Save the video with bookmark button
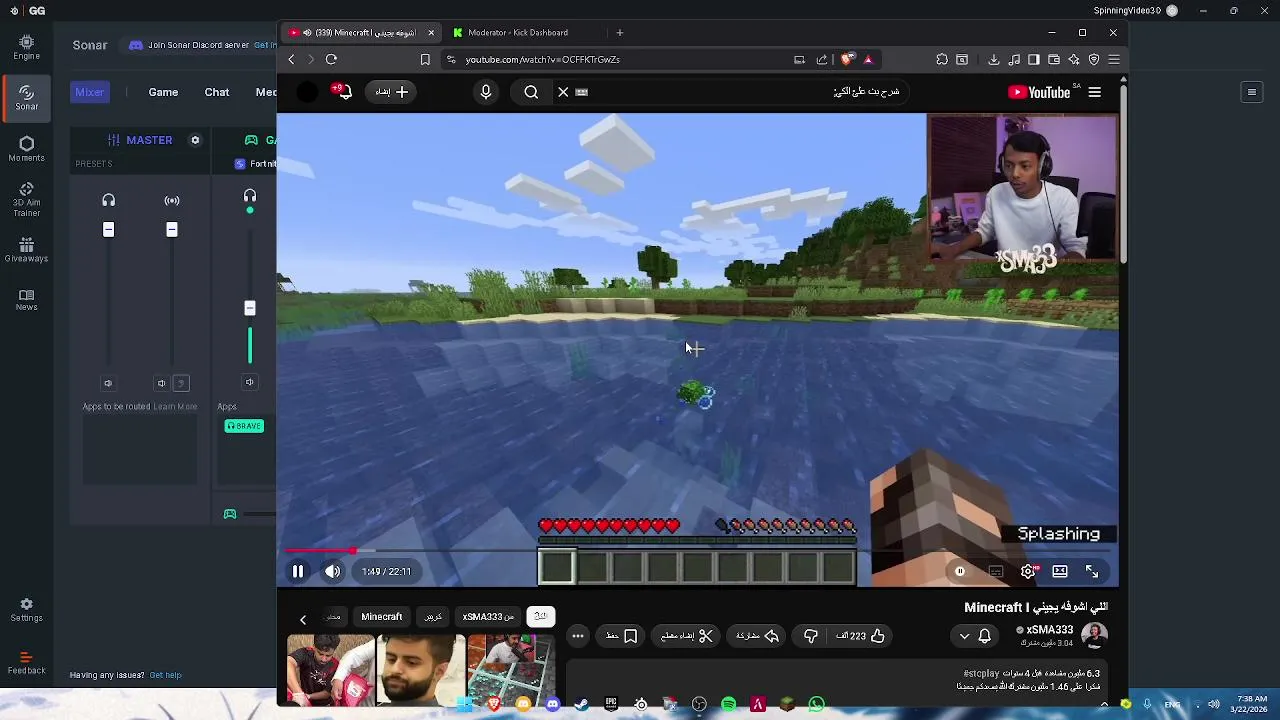This screenshot has height=720, width=1280. pyautogui.click(x=621, y=636)
